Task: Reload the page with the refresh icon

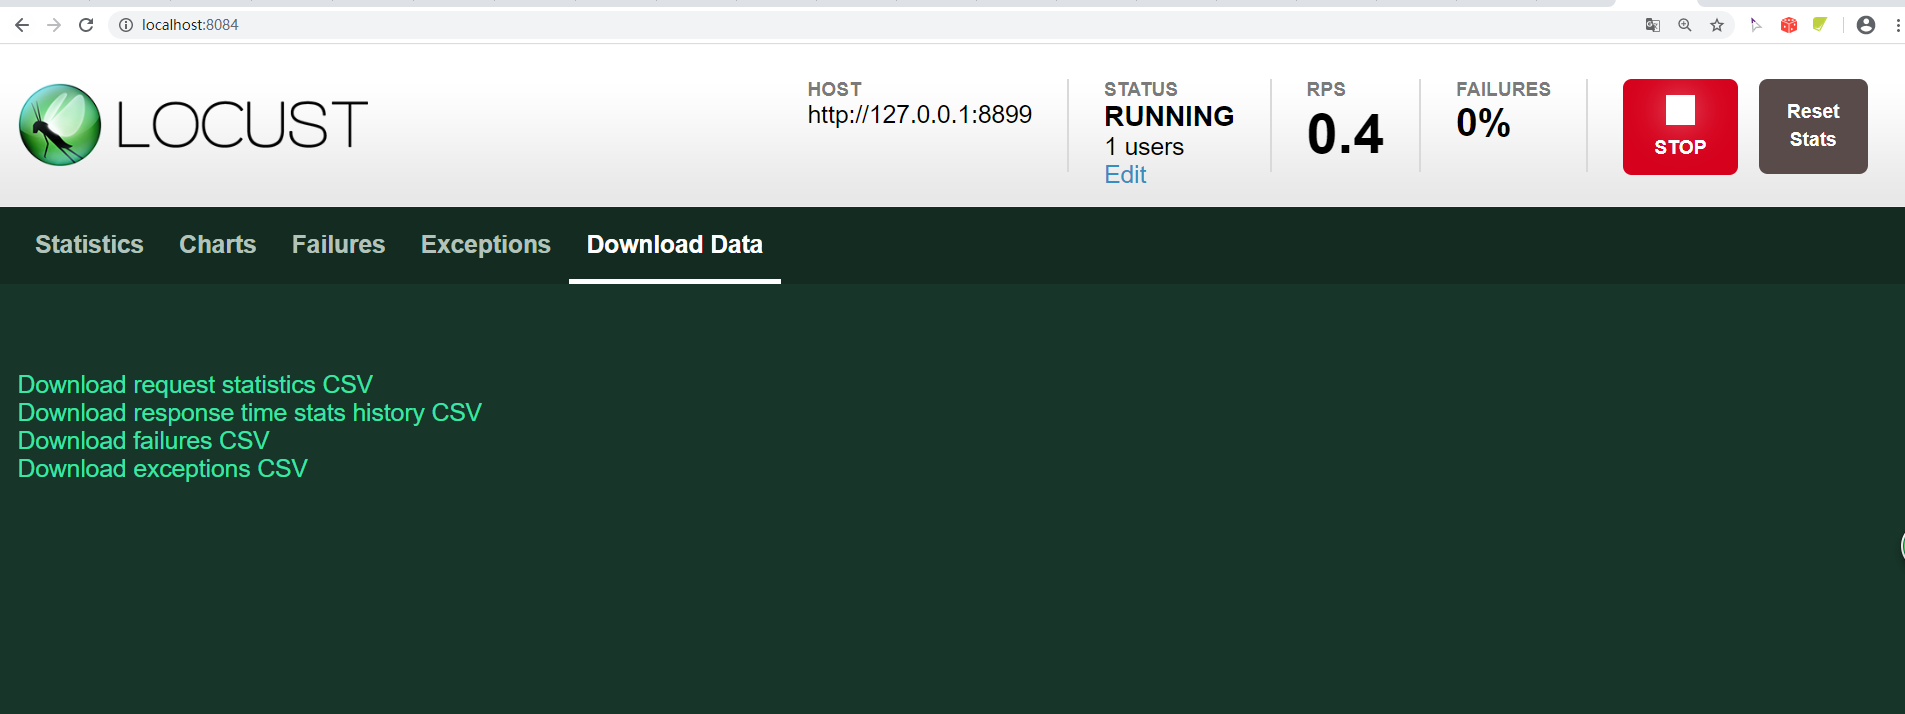Action: click(86, 25)
